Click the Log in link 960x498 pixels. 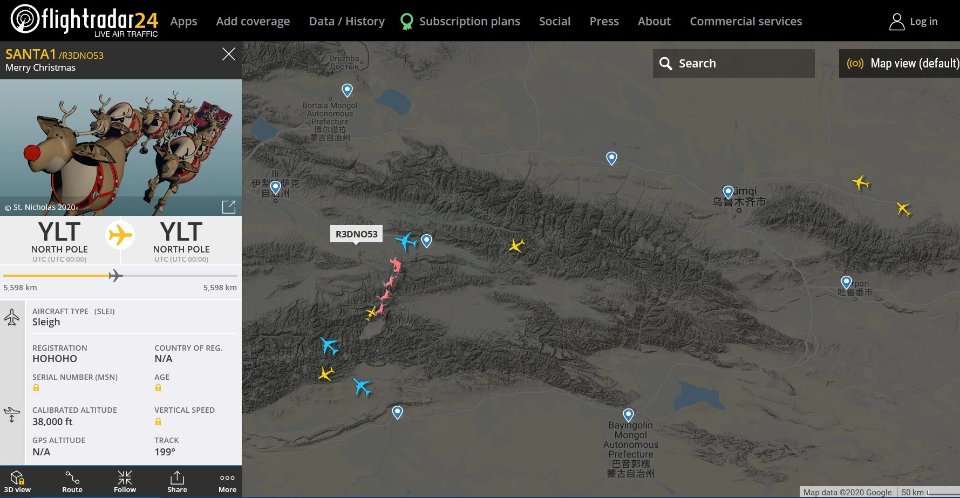pos(913,21)
